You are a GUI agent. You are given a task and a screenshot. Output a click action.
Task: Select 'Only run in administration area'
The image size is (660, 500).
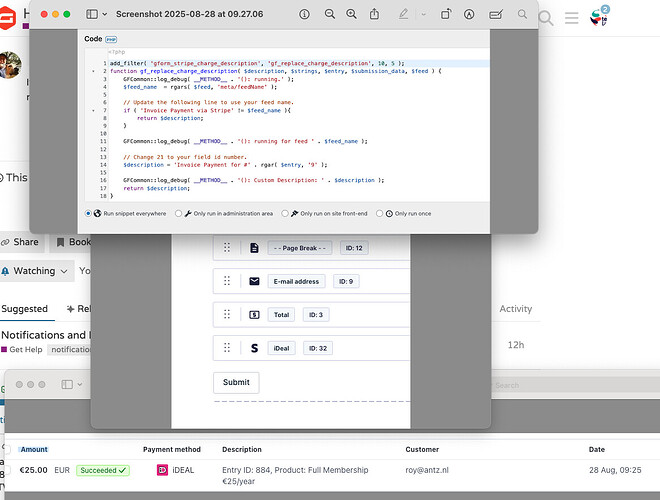click(178, 213)
